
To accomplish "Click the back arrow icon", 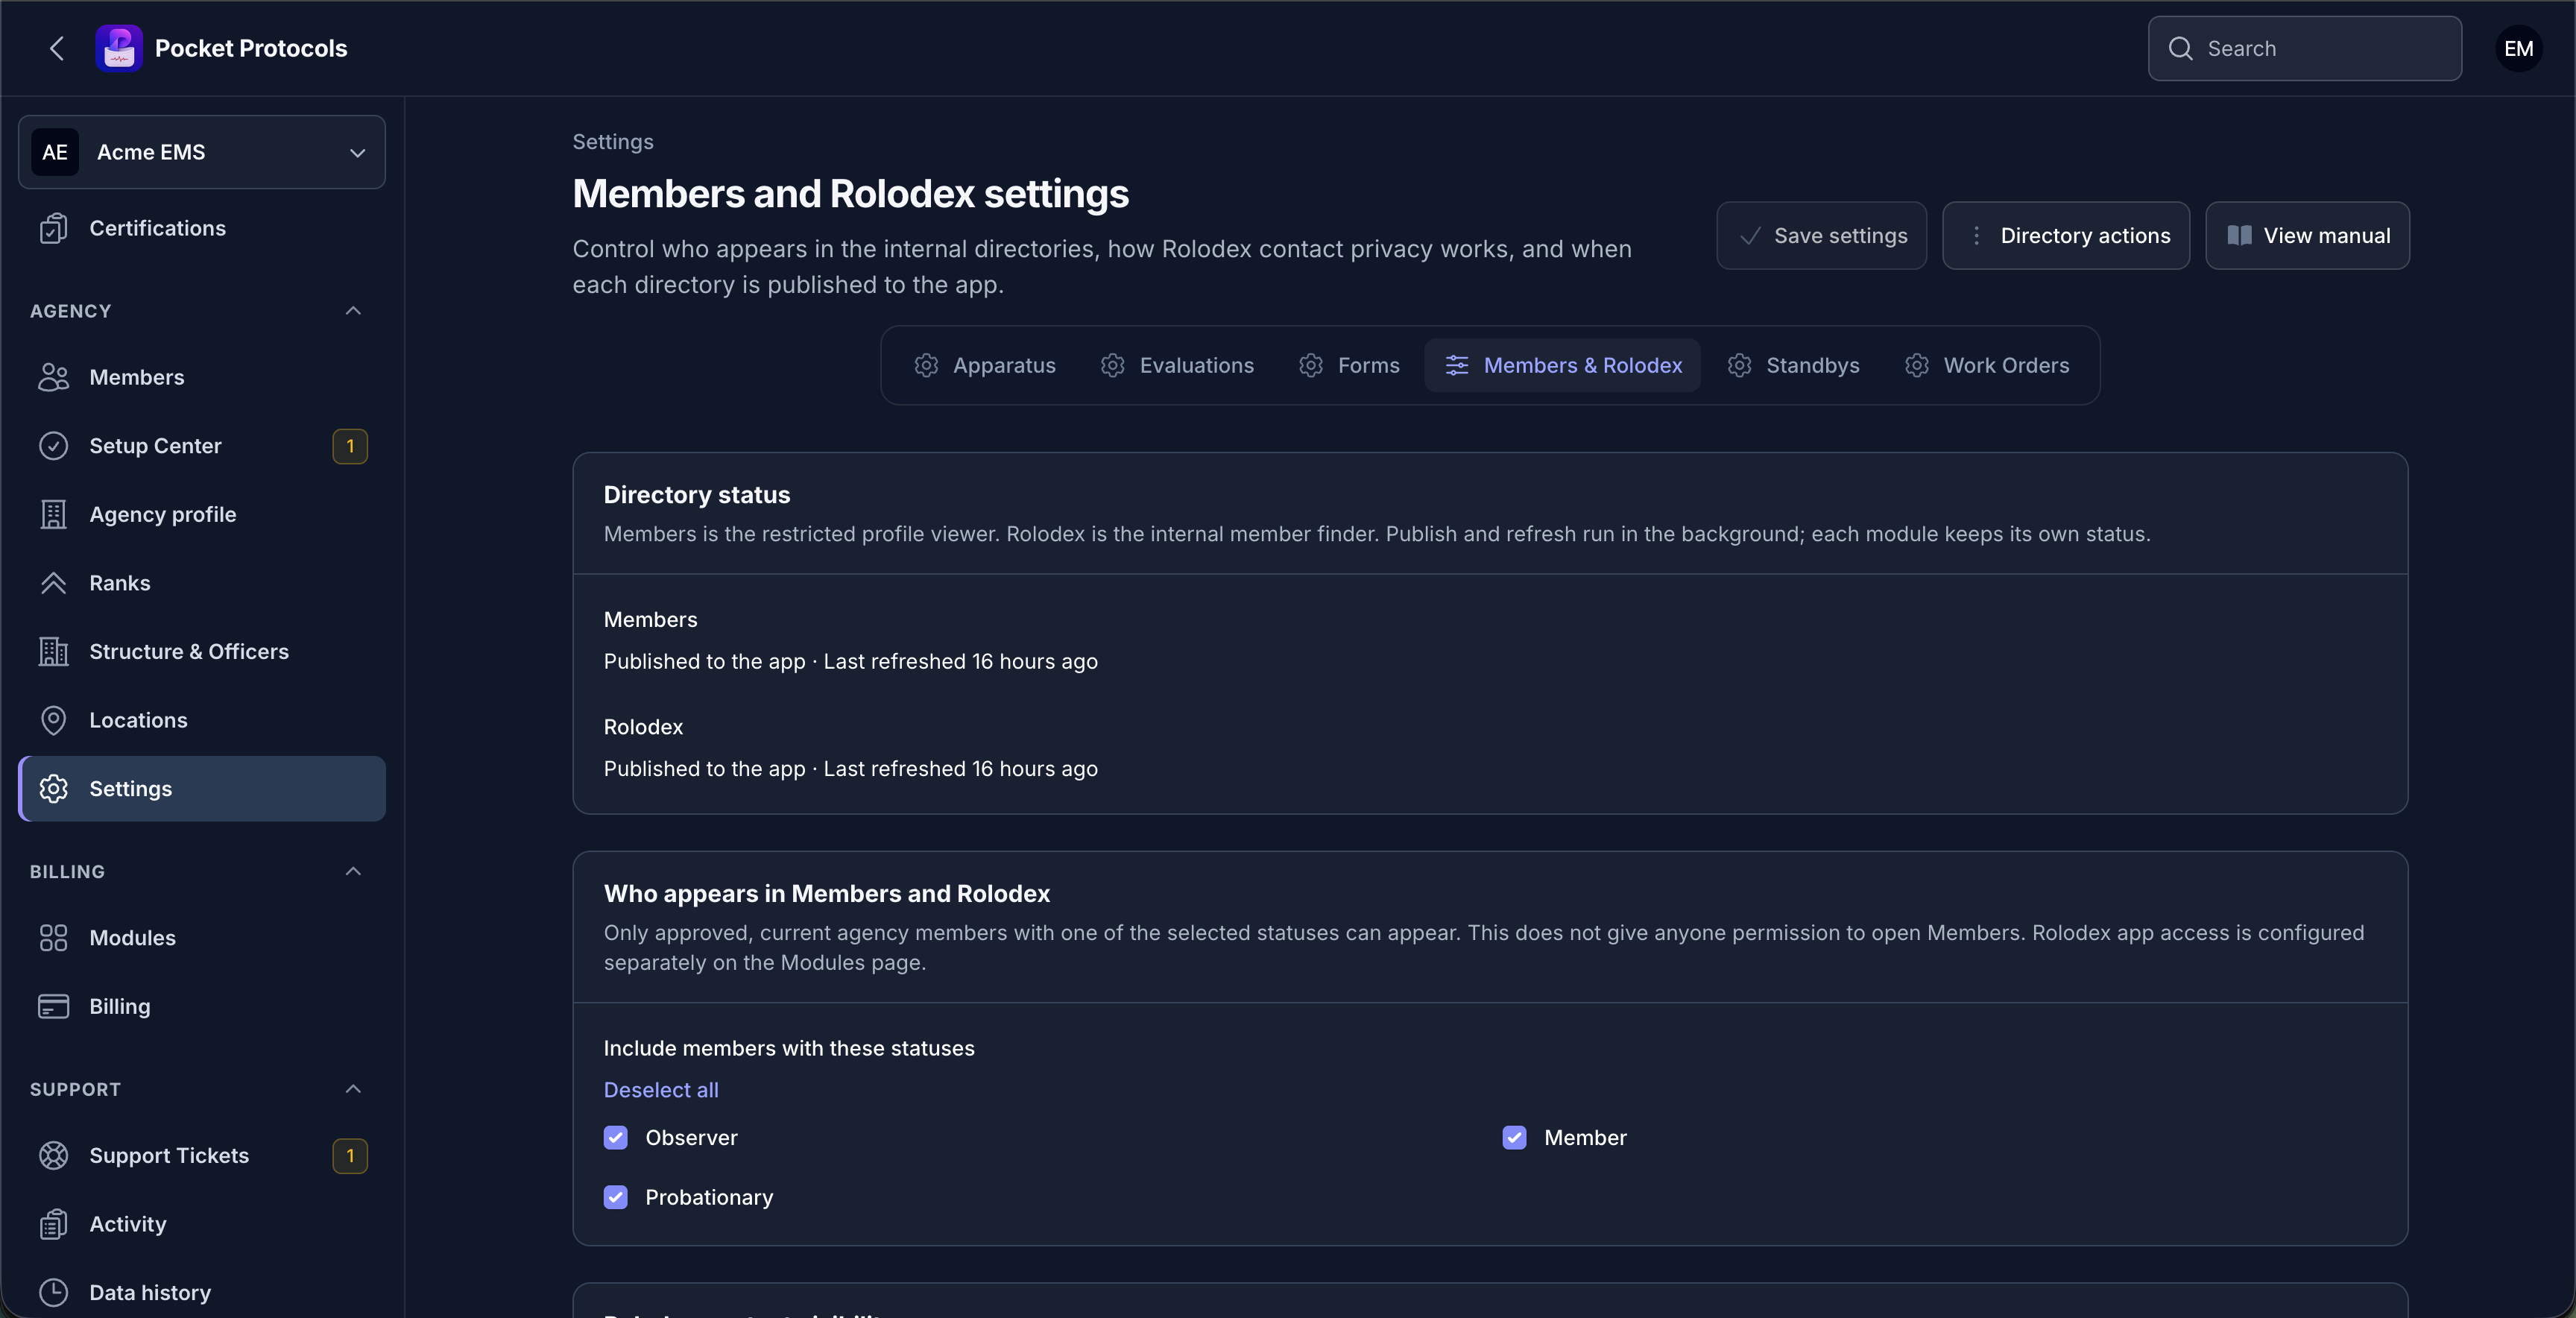I will point(57,48).
